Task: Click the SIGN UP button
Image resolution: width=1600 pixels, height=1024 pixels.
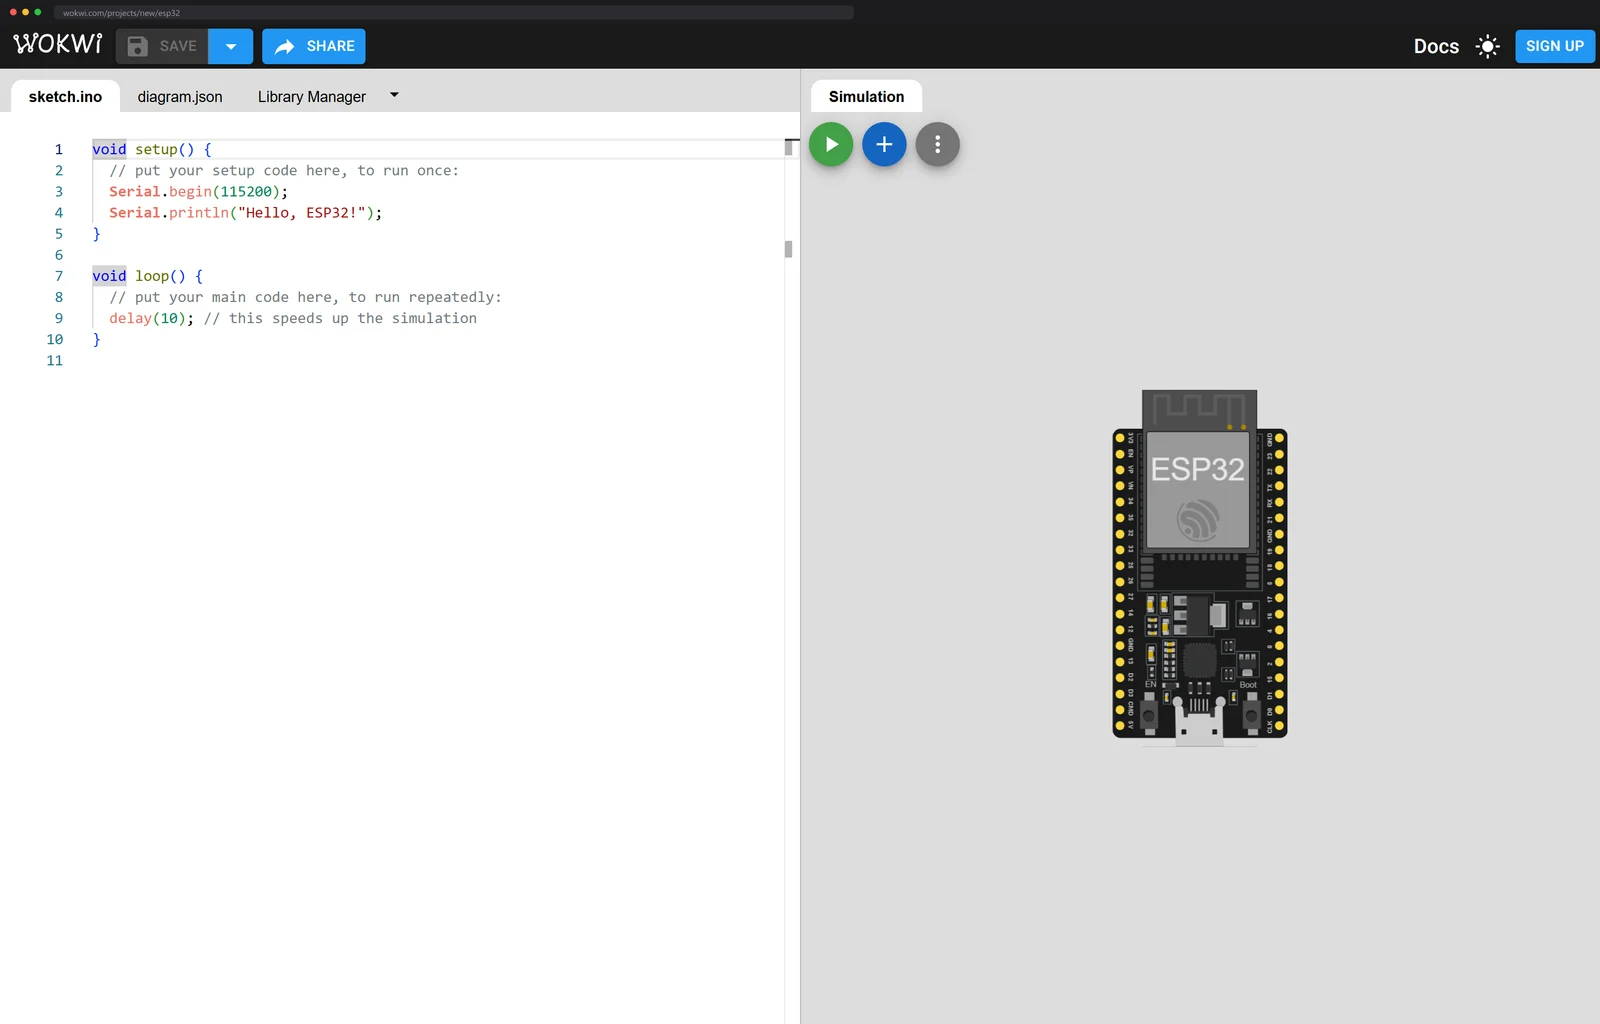Action: click(1555, 46)
